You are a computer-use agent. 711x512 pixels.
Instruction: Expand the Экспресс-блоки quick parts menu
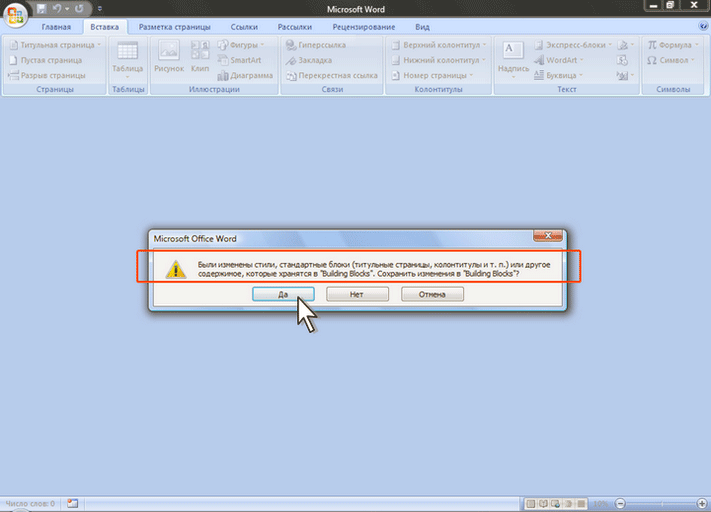(x=573, y=45)
